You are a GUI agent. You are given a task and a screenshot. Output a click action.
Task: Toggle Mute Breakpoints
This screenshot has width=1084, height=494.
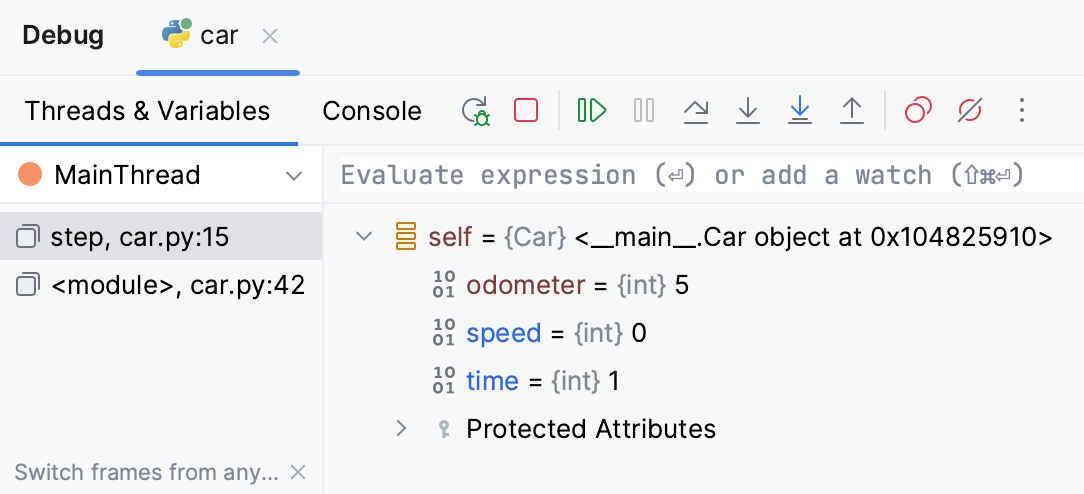(970, 110)
